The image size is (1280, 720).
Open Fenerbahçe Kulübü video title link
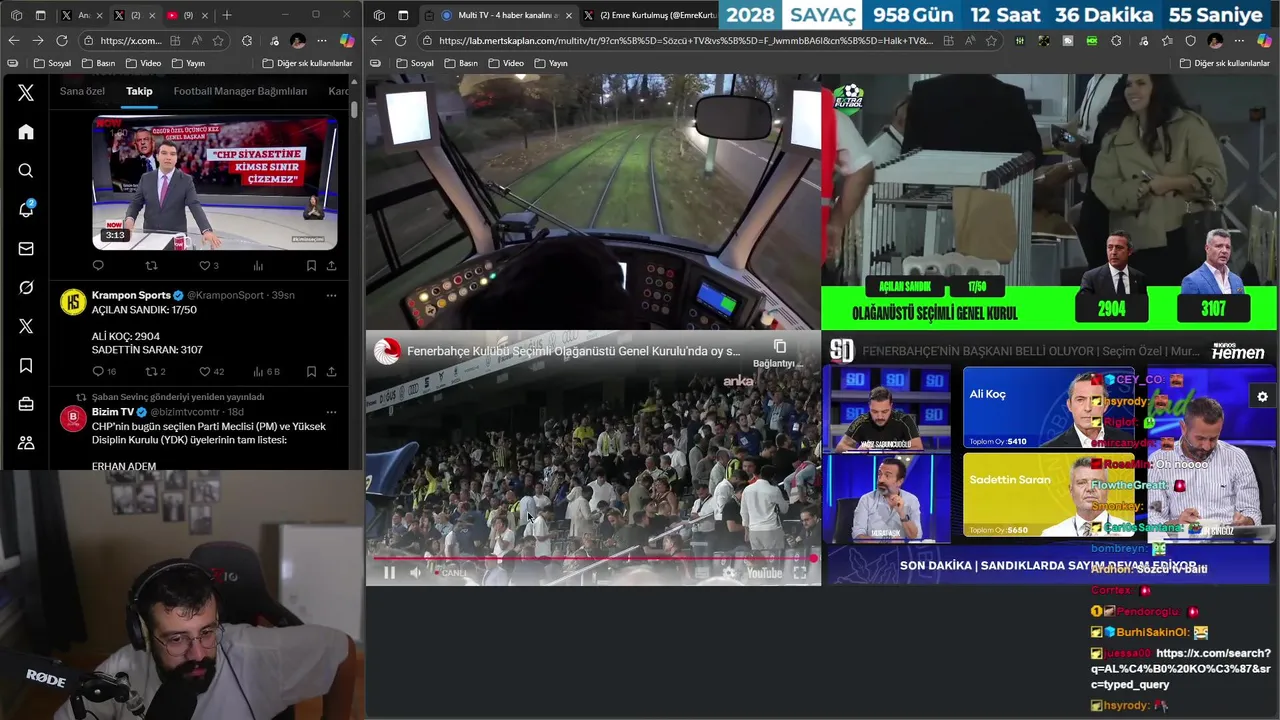pyautogui.click(x=574, y=351)
